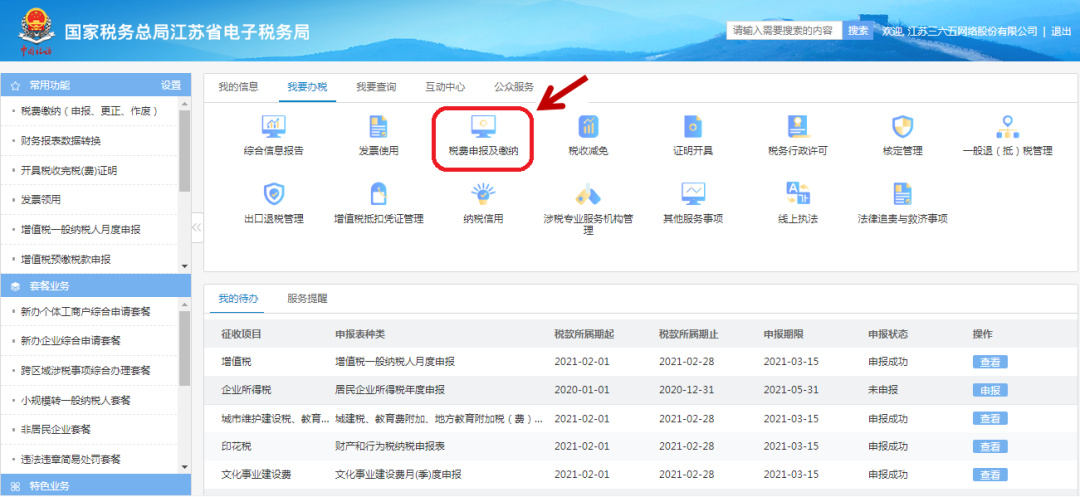The image size is (1080, 497).
Task: Collapse the left sidebar with the double-chevron handle
Action: (x=197, y=228)
